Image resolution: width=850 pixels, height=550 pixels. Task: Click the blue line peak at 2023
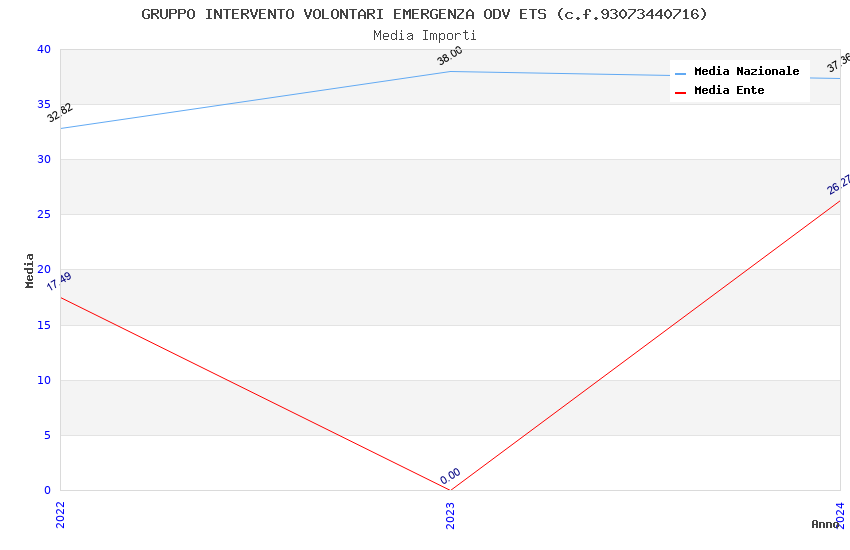[x=450, y=72]
